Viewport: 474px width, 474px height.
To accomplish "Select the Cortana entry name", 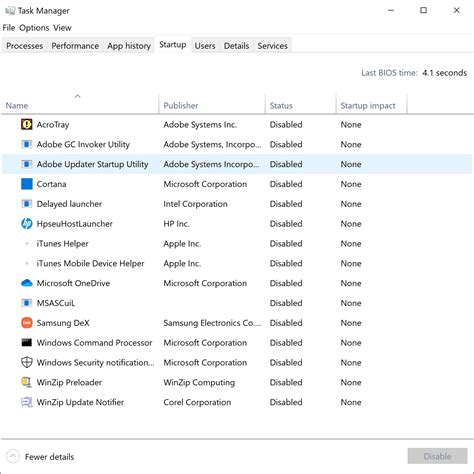I will coord(51,184).
